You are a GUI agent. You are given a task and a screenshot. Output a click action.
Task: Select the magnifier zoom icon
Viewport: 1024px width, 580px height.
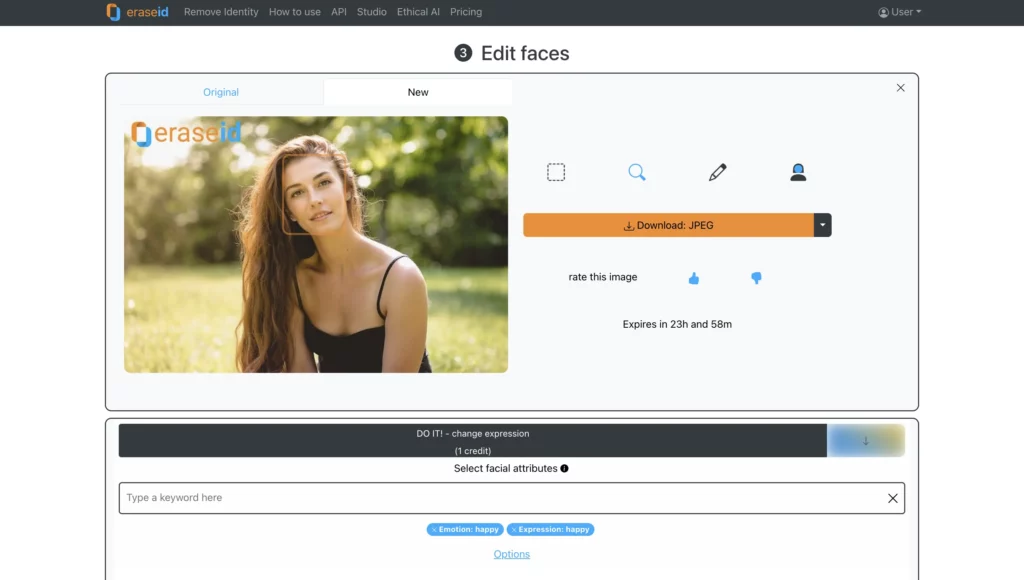pos(637,172)
